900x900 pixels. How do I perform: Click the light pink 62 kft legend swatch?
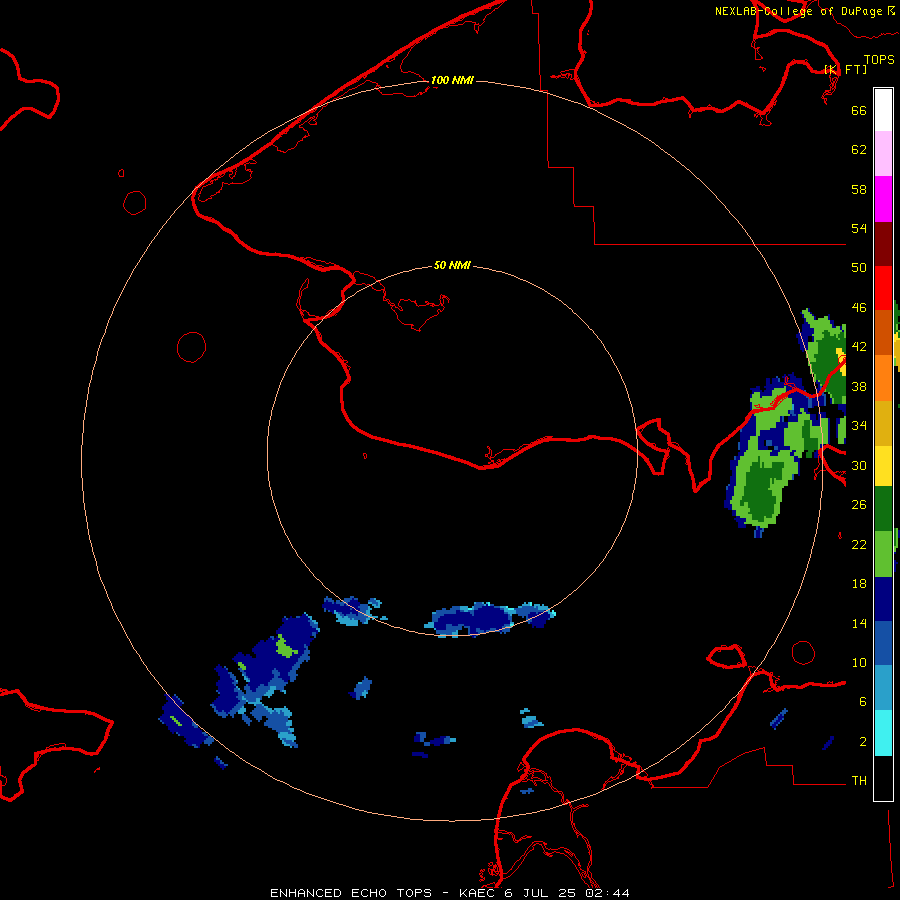(x=883, y=153)
